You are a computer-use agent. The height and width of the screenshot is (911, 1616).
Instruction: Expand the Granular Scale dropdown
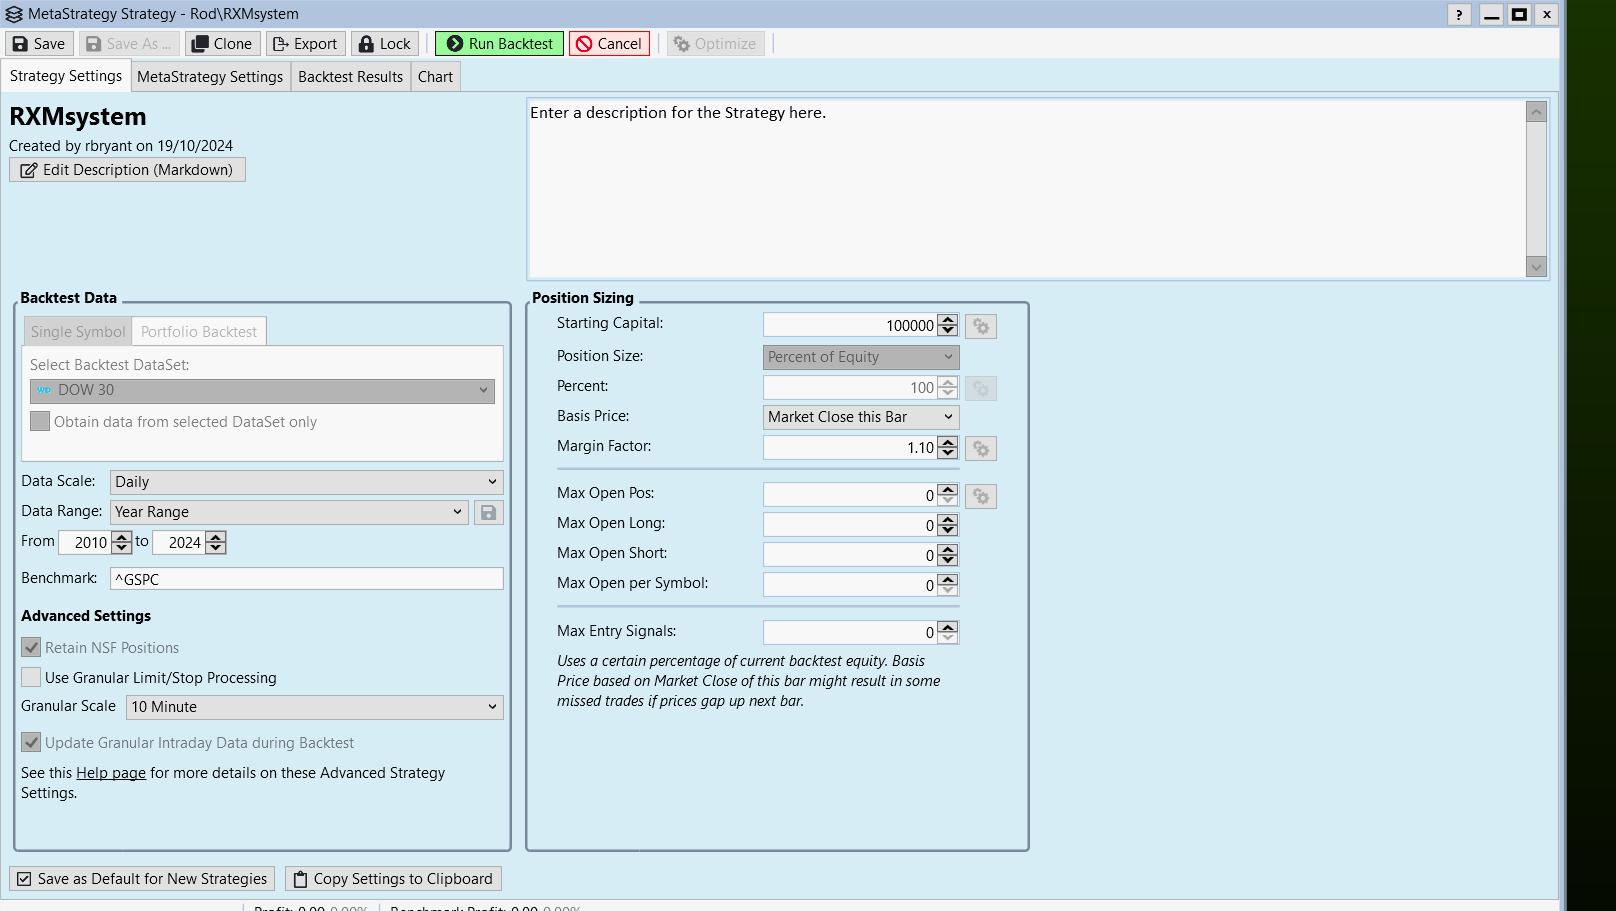pos(314,707)
